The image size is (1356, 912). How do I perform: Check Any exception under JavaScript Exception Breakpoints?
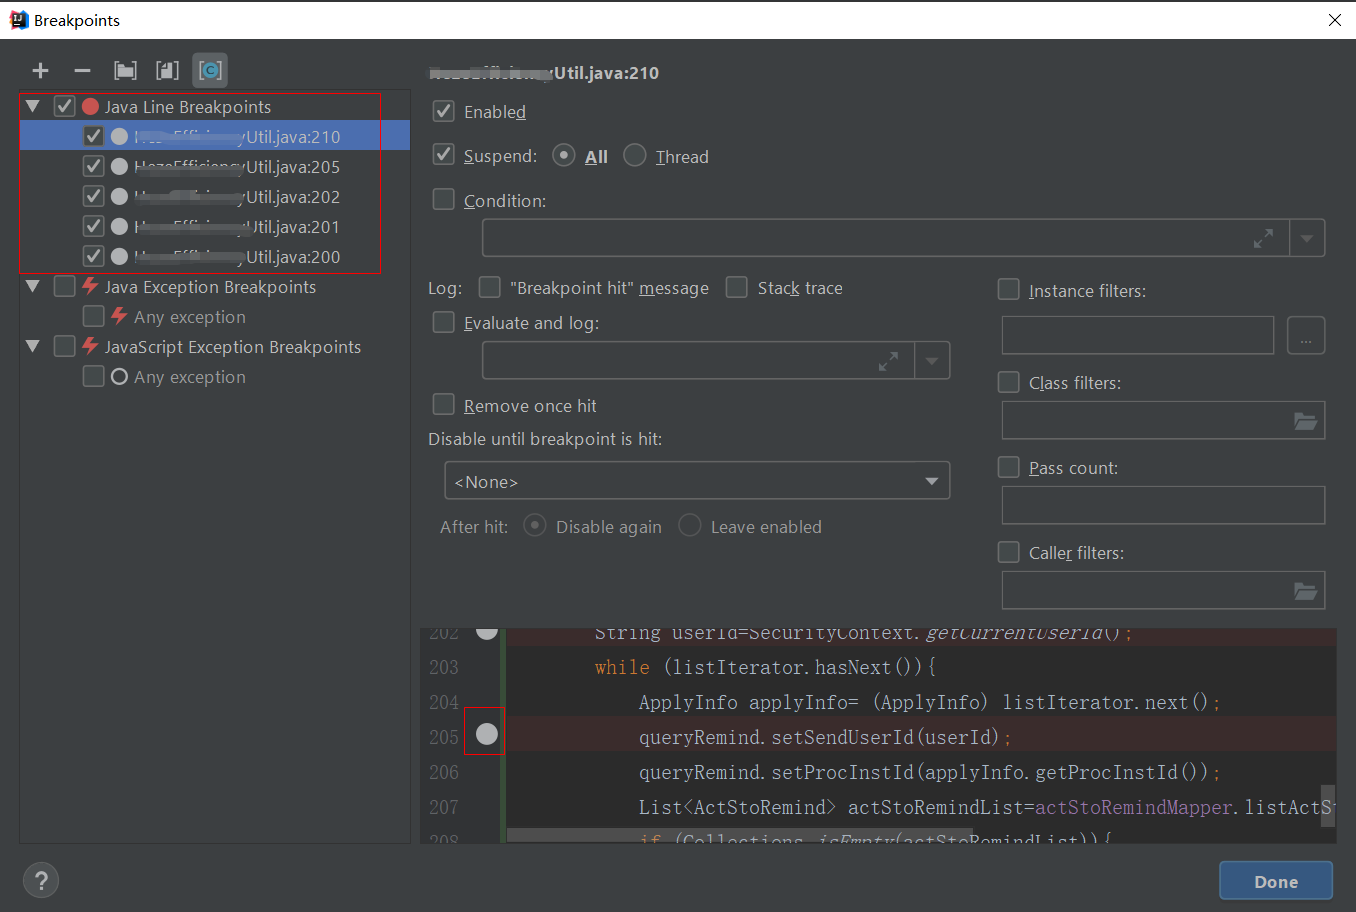pos(93,376)
